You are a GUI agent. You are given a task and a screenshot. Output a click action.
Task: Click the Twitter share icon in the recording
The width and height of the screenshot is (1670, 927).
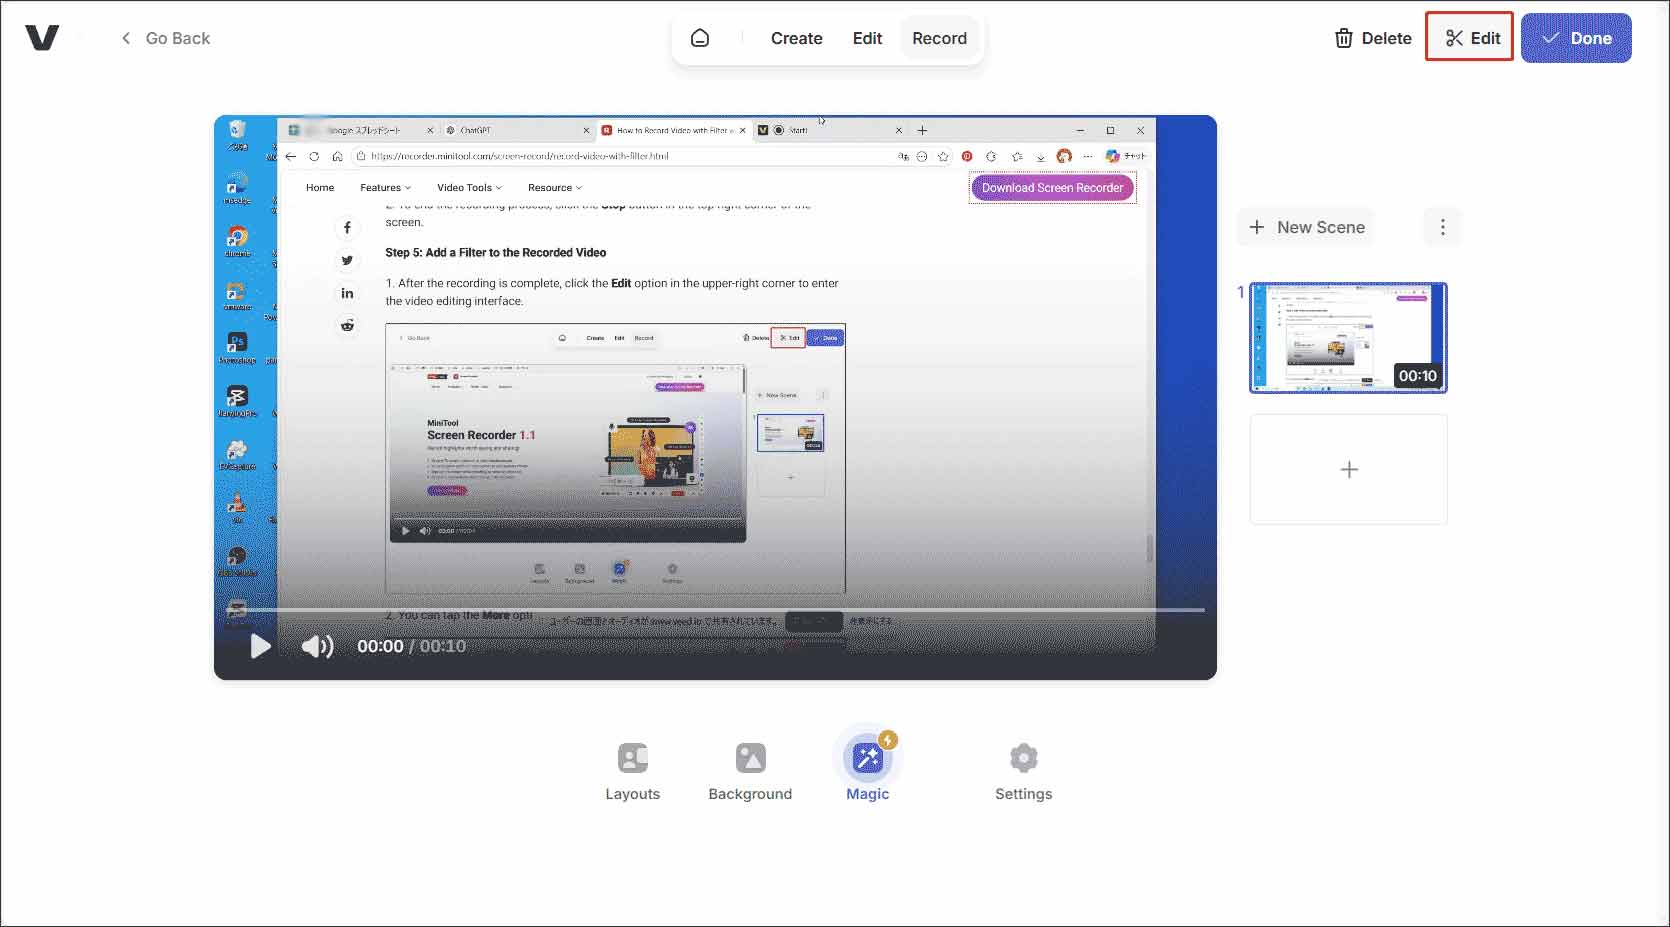click(x=347, y=260)
